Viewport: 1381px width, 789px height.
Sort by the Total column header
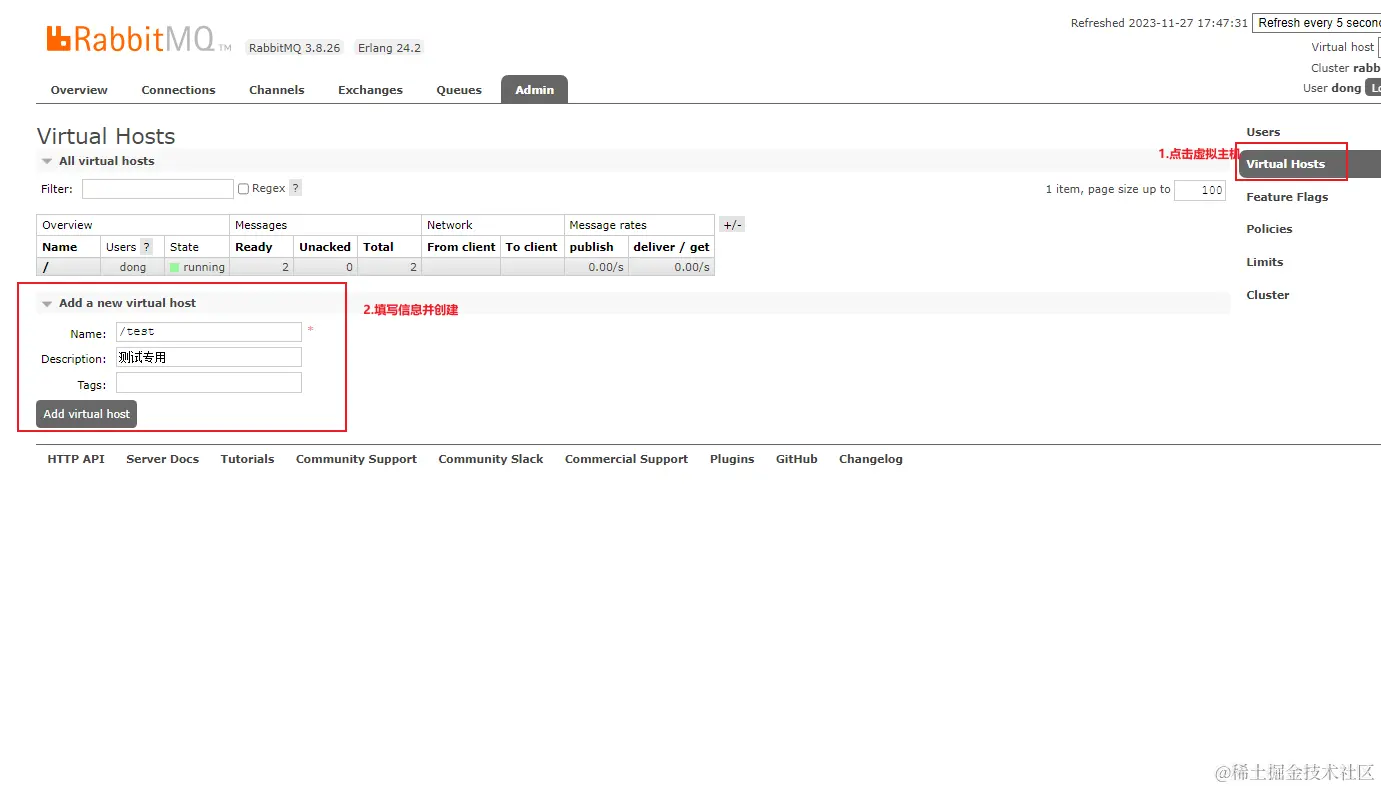pos(378,247)
